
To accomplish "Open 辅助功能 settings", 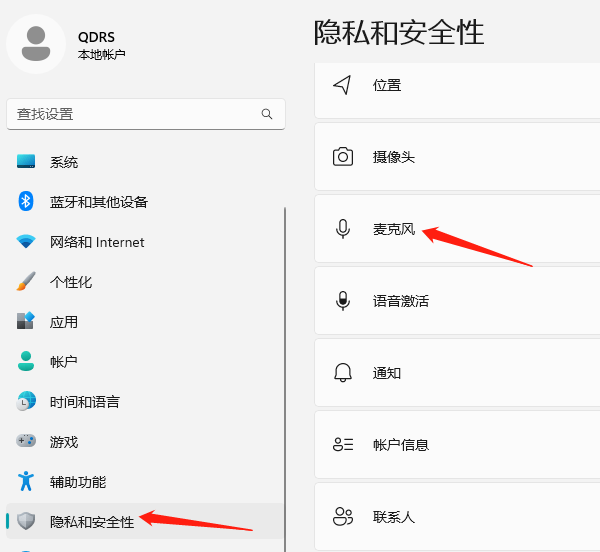I will [x=78, y=482].
